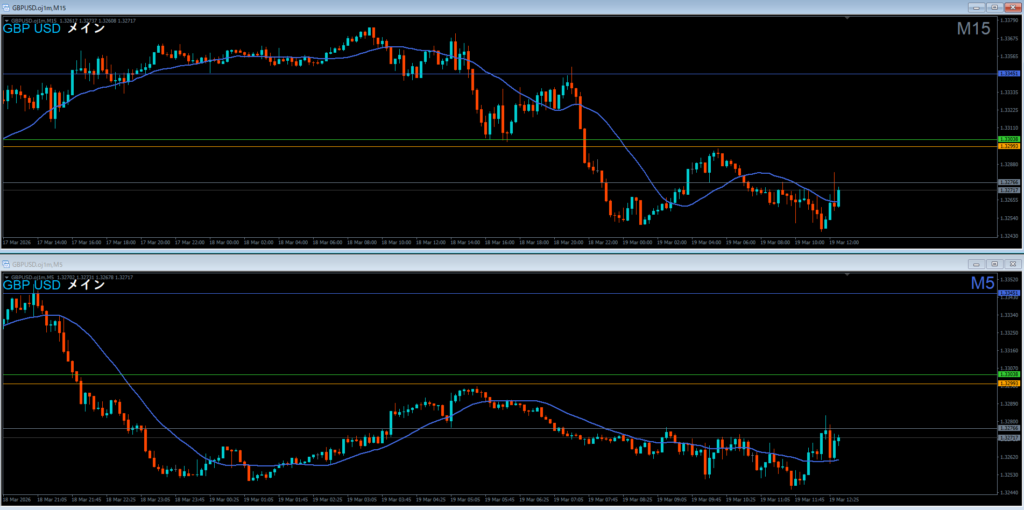Expand the one-click trading arrow on M15 chart
The width and height of the screenshot is (1024, 510).
6,19
